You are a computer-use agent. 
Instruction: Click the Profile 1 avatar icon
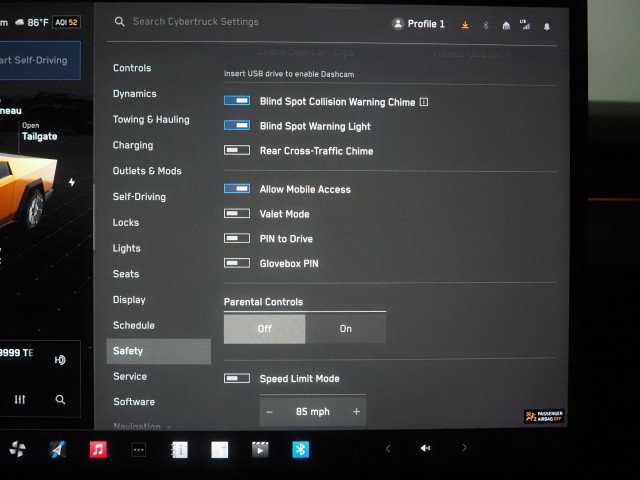click(x=398, y=24)
